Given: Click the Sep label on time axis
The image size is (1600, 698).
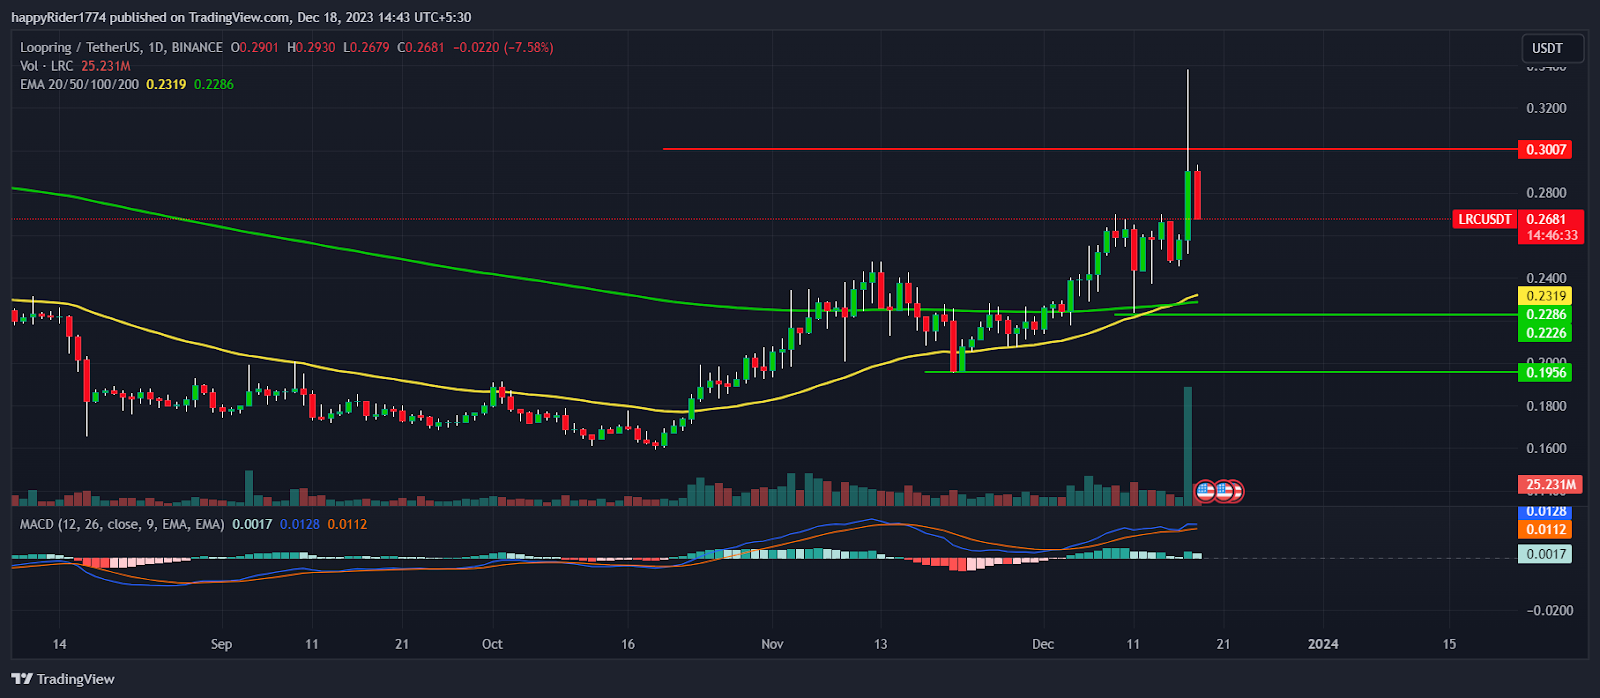Looking at the screenshot, I should click(221, 644).
